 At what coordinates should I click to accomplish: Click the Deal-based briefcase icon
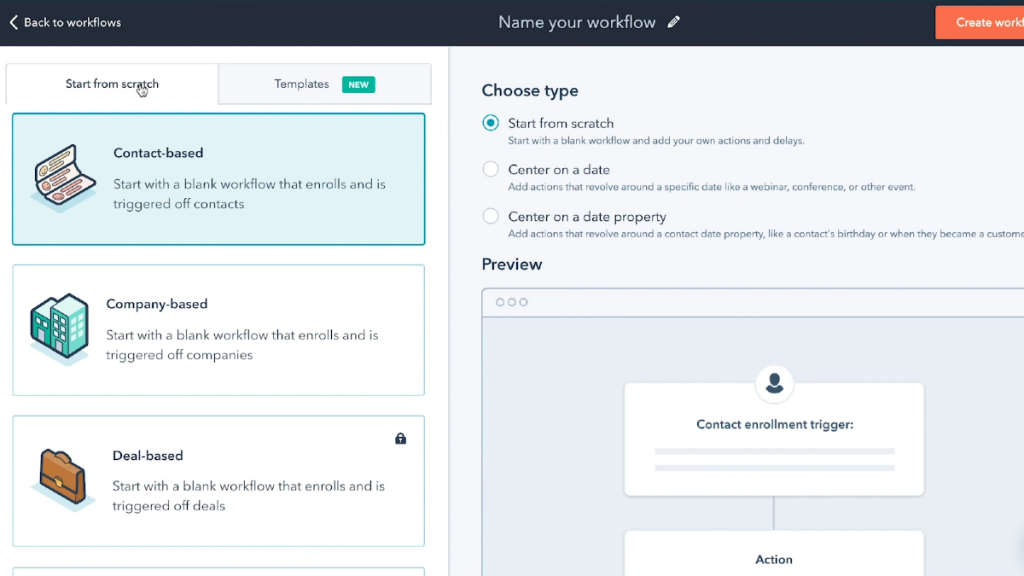point(61,479)
